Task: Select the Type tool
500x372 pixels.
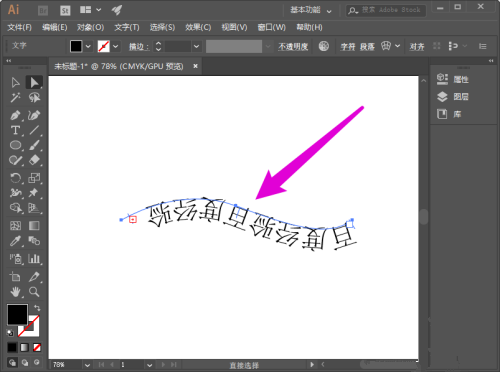Action: [x=15, y=130]
